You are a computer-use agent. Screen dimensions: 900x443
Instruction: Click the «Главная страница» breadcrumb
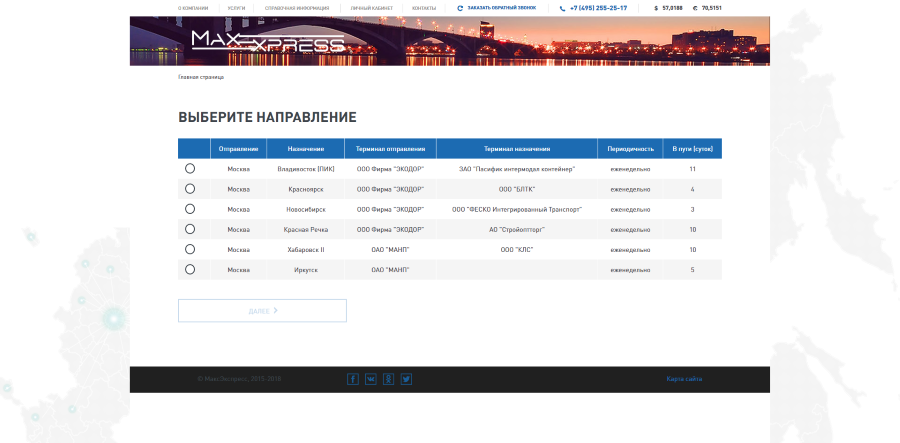click(x=201, y=77)
